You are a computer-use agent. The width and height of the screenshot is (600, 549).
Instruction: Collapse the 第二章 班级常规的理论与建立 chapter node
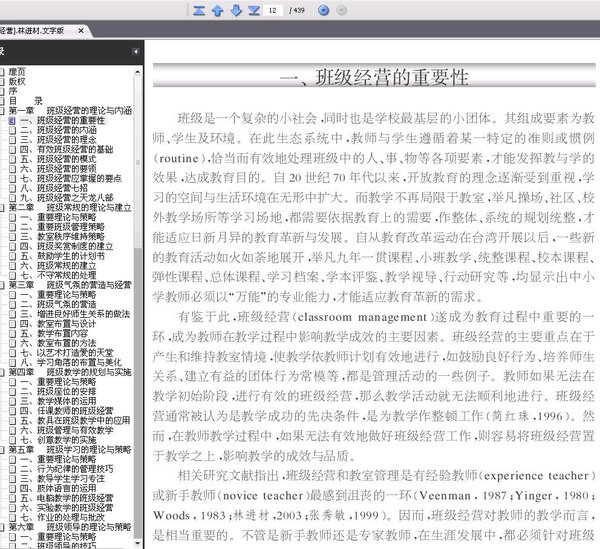tap(2, 208)
